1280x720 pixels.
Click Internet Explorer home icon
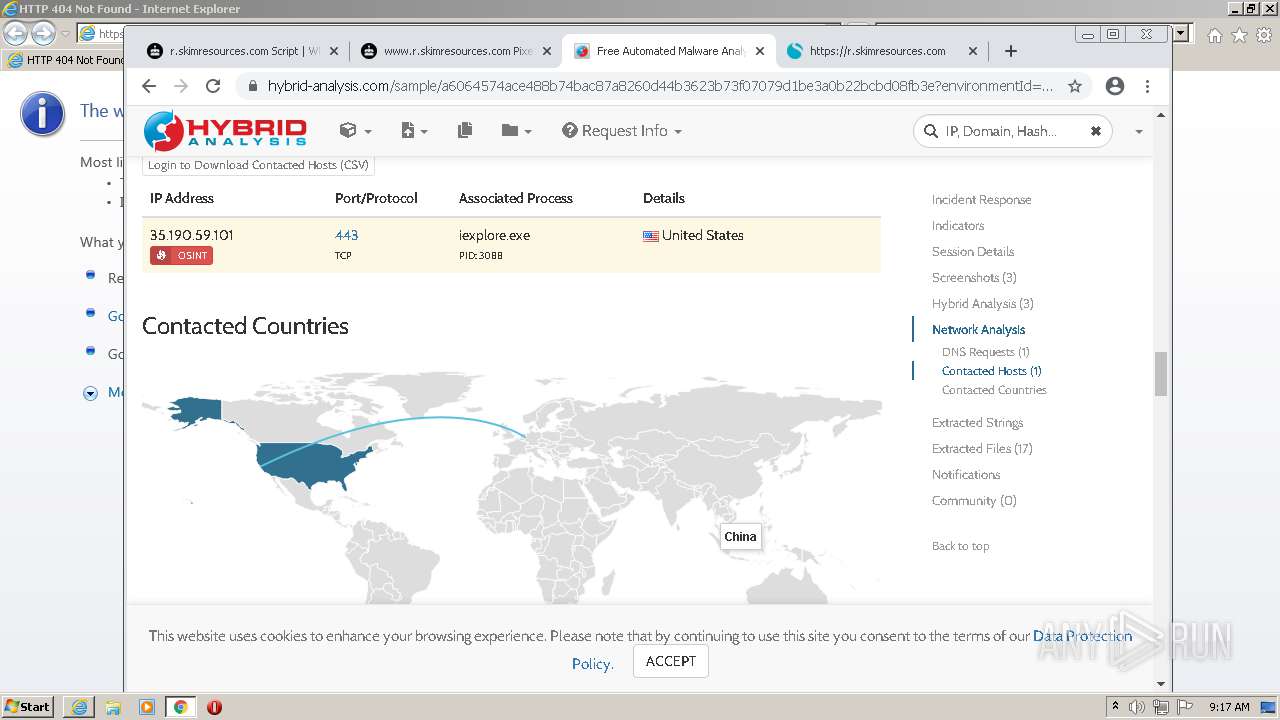[x=1214, y=35]
